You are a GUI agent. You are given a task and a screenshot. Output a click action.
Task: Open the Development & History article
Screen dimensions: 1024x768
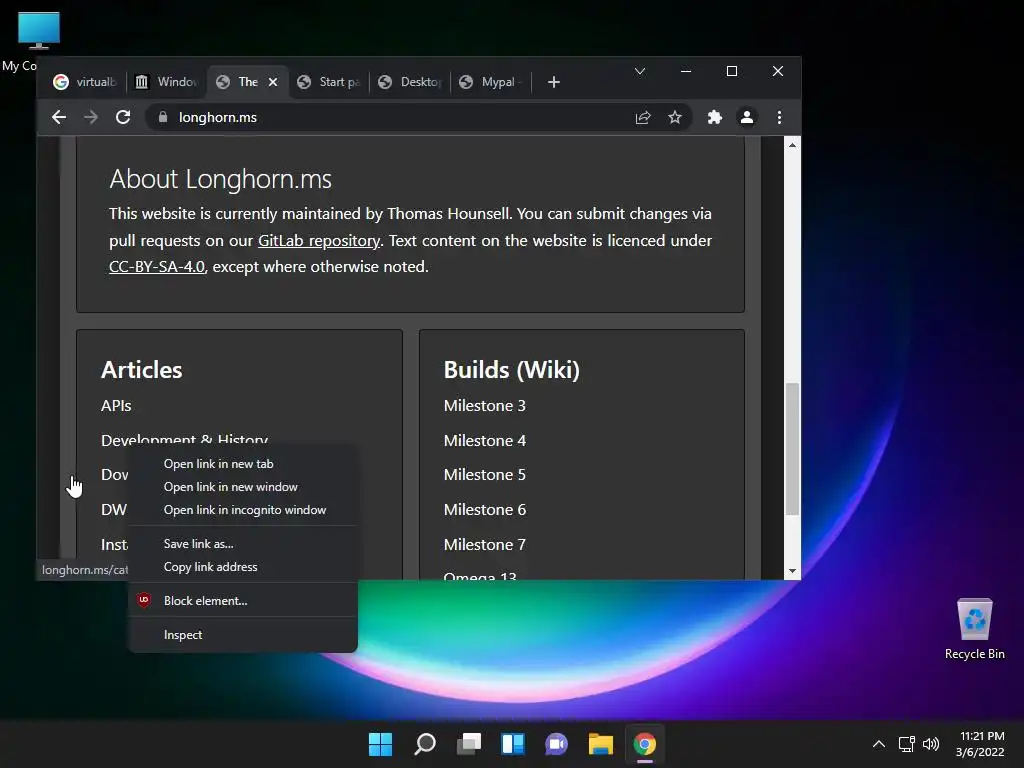pos(185,439)
